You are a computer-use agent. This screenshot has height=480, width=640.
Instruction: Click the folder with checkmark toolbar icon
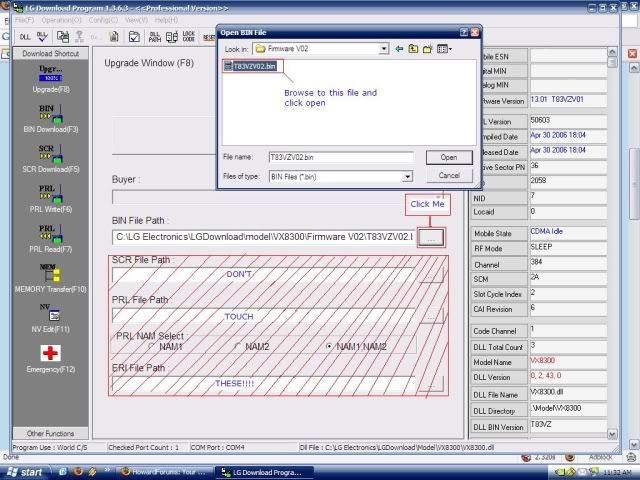(134, 37)
